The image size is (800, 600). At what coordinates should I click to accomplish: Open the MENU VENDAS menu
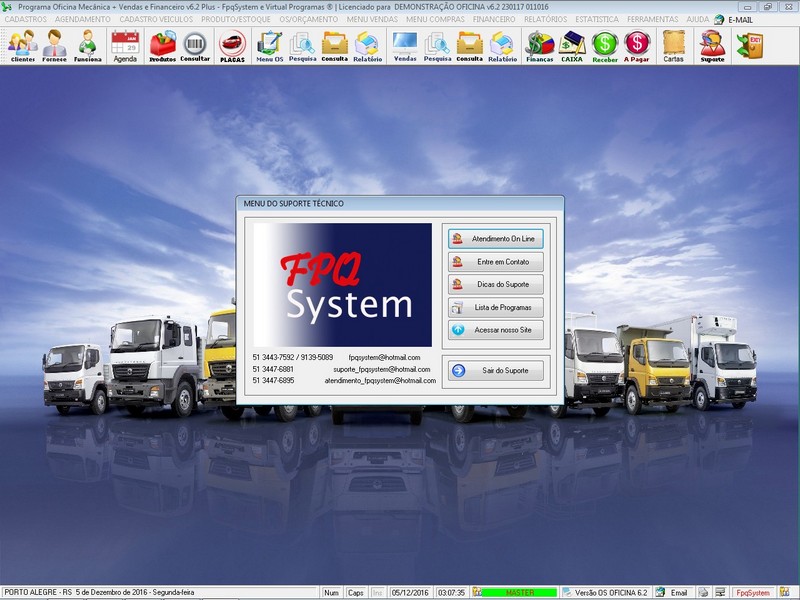pos(372,19)
